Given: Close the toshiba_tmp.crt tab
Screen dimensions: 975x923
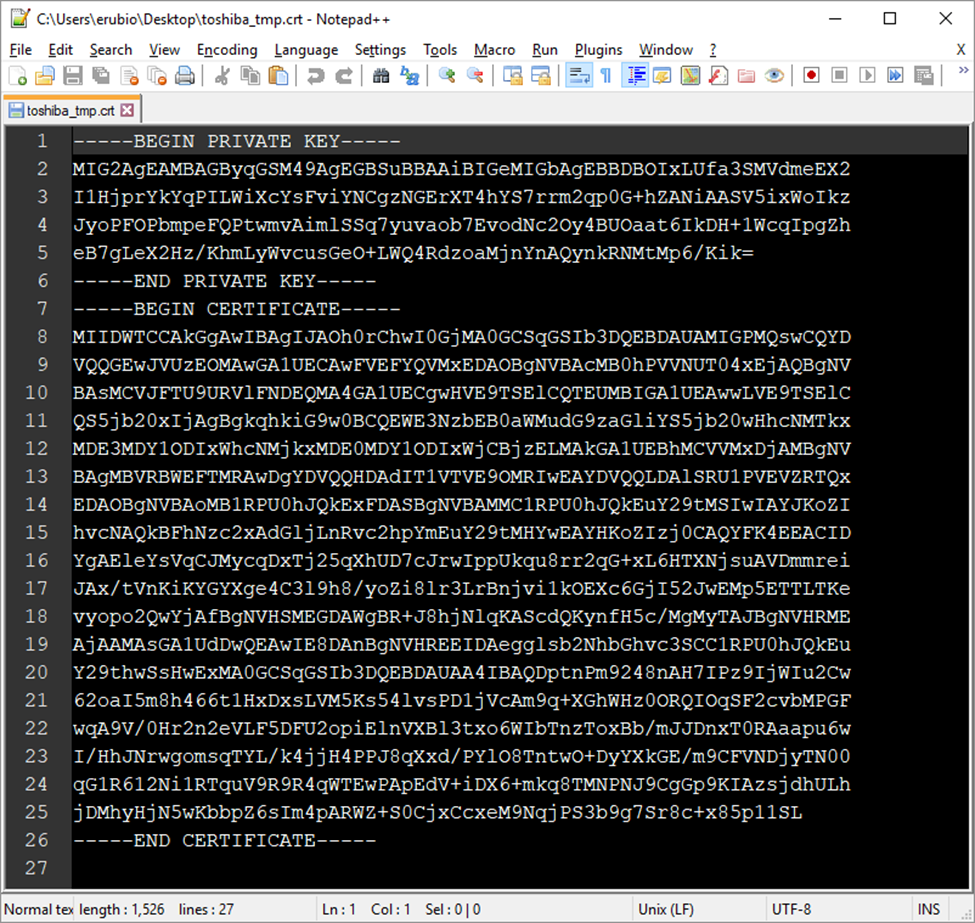Looking at the screenshot, I should [126, 109].
